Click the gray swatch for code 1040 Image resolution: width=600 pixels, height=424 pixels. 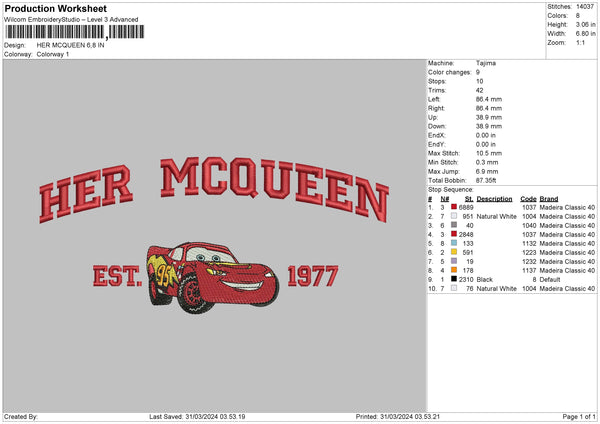(454, 225)
